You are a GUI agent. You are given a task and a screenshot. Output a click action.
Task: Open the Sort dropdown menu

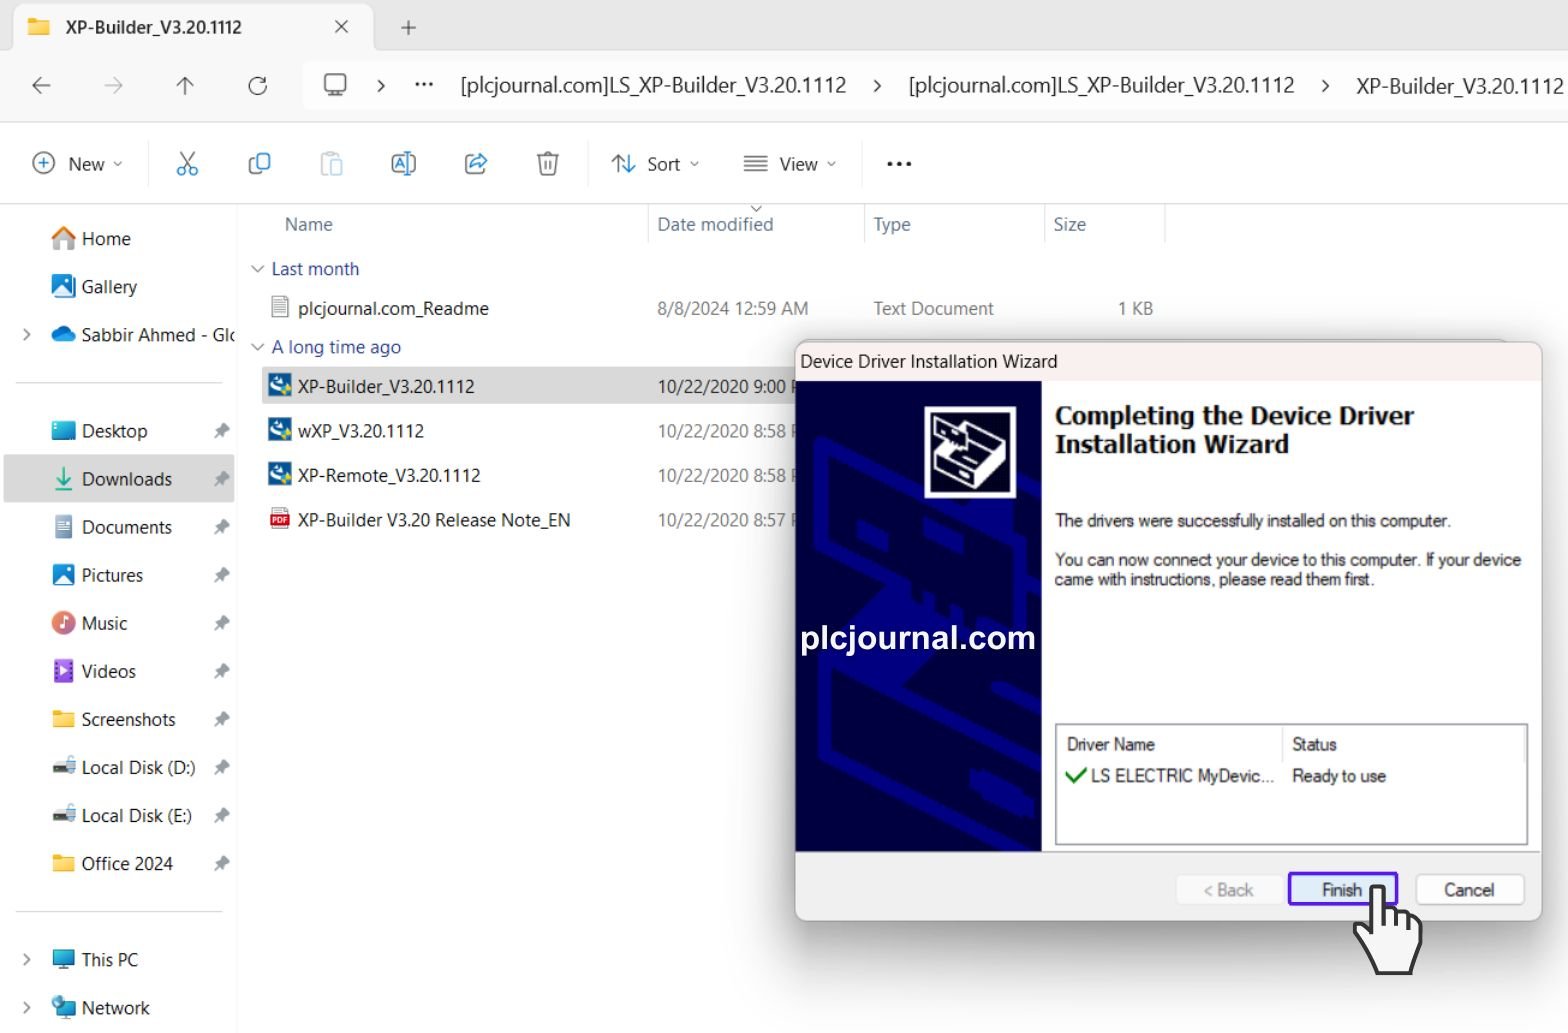(x=656, y=164)
